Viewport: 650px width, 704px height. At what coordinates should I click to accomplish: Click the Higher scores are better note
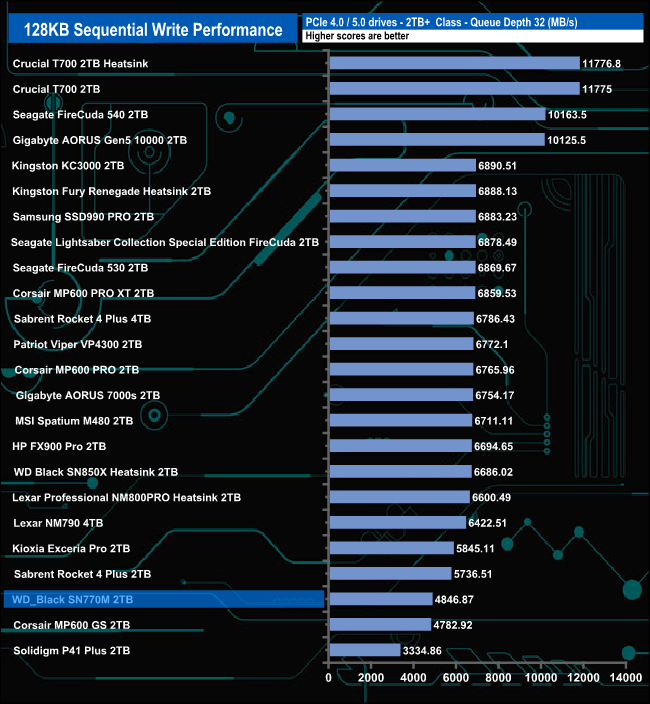(x=357, y=36)
